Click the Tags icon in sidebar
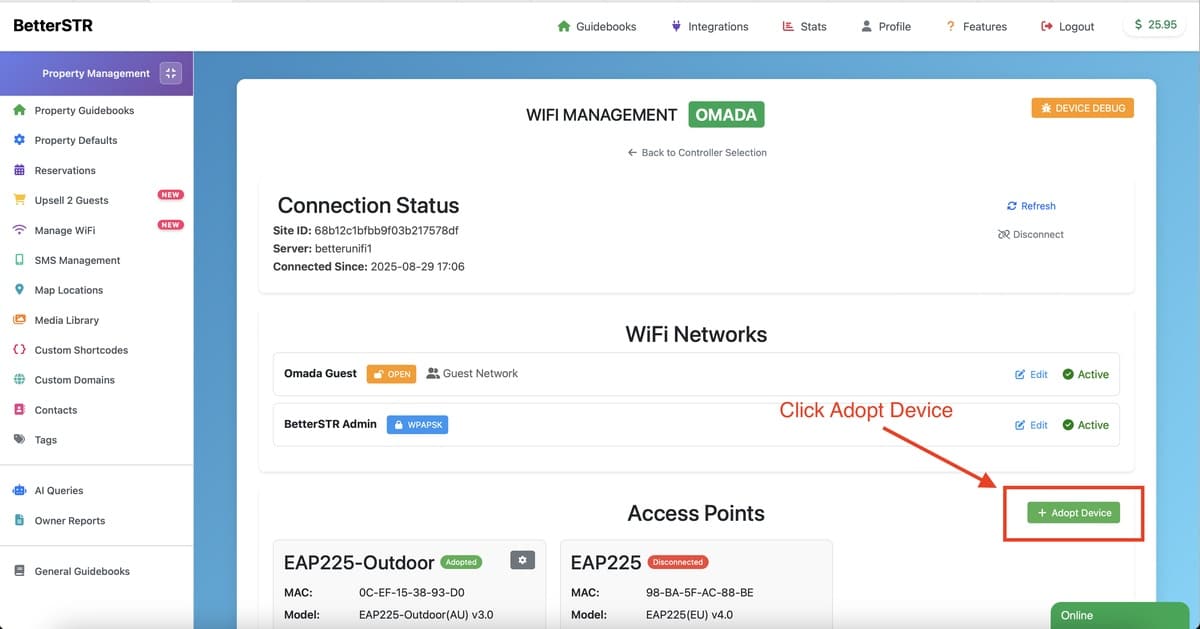Screen dimensions: 1200x629 pyautogui.click(x=19, y=440)
